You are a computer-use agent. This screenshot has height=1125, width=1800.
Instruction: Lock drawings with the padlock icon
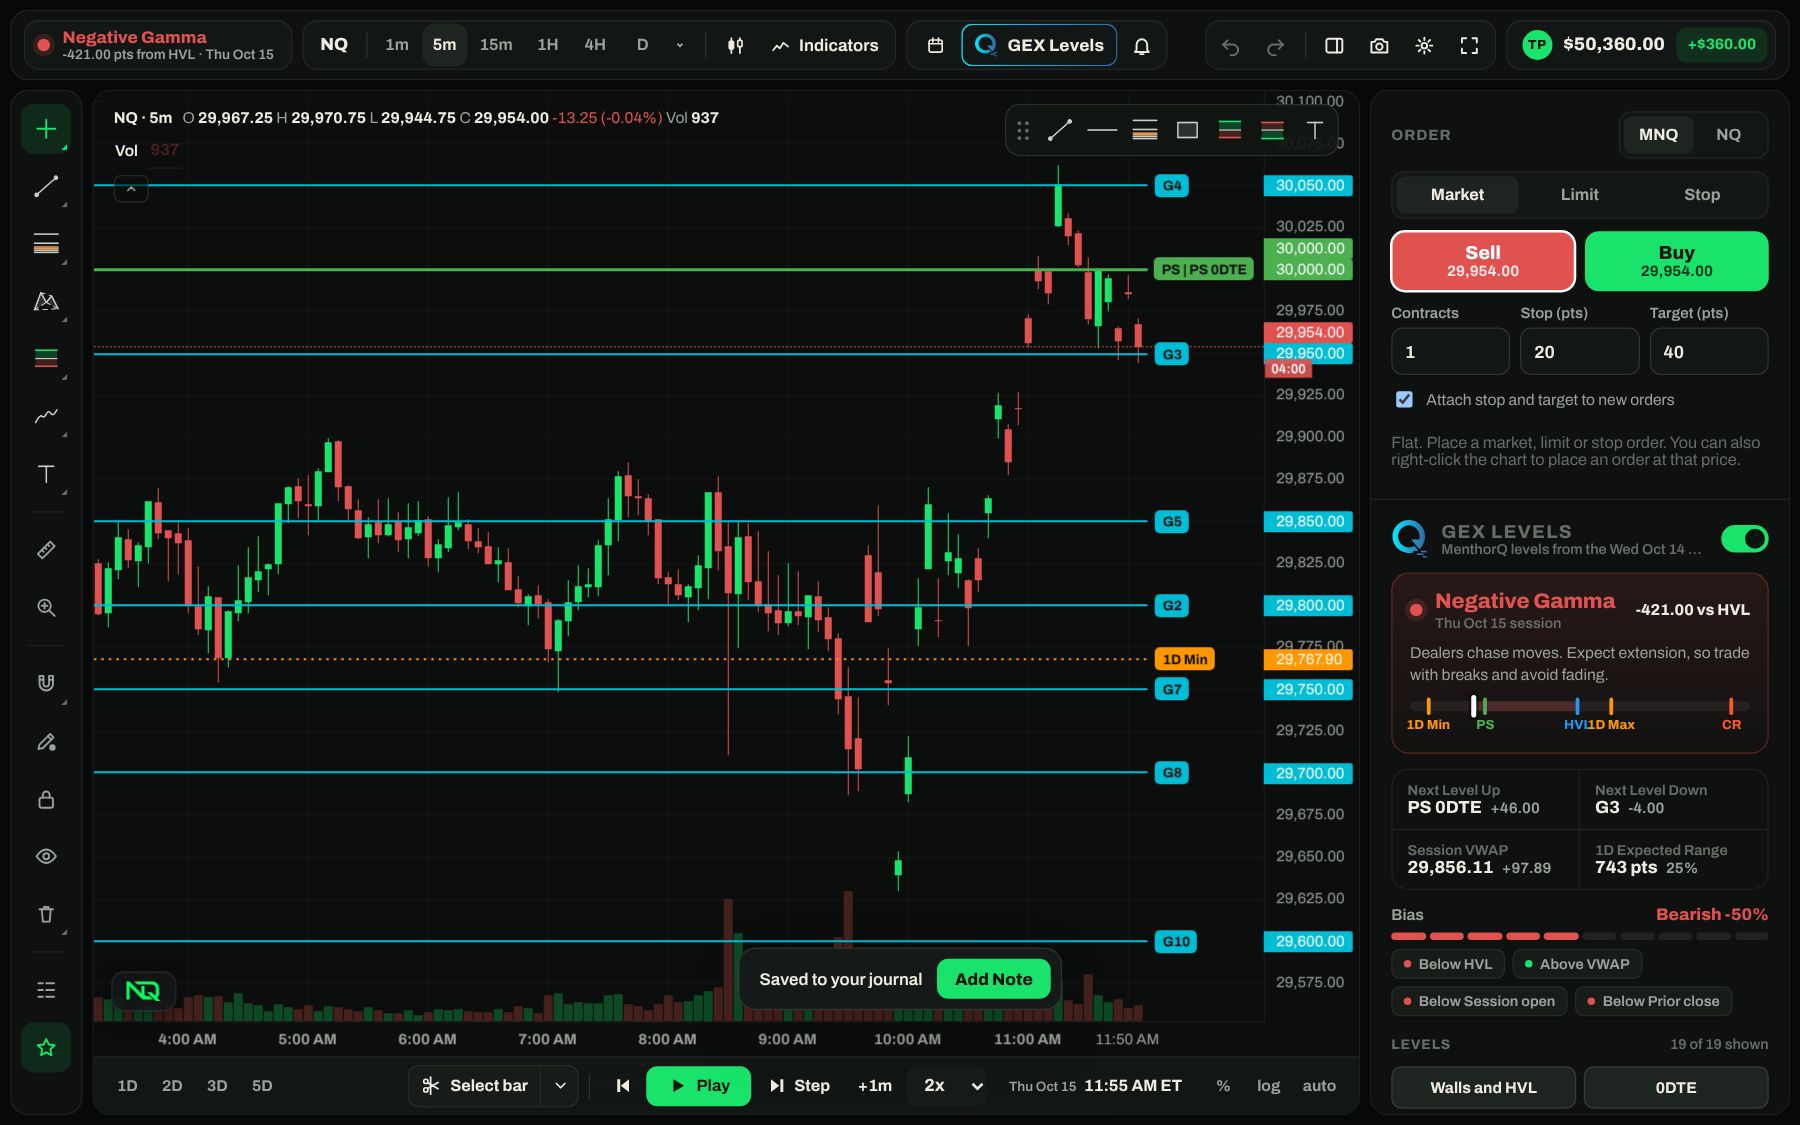point(46,800)
